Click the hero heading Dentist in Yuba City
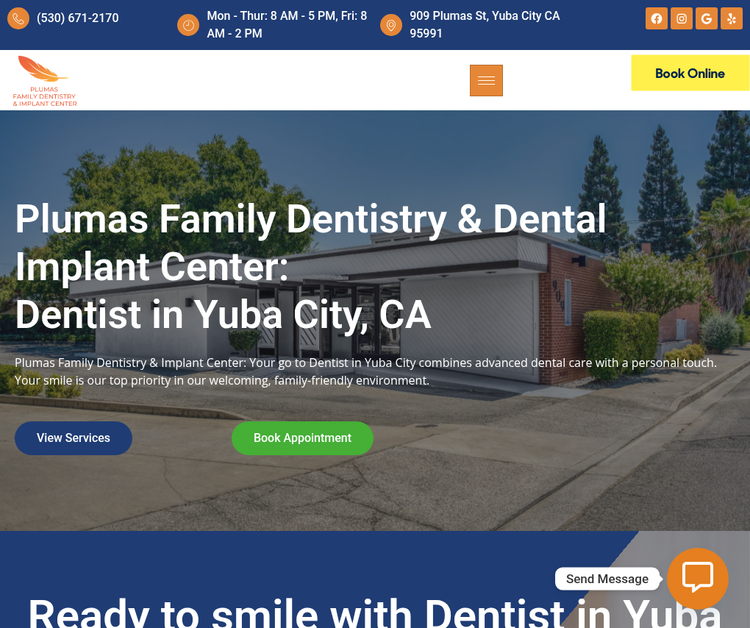750x628 pixels. 223,315
